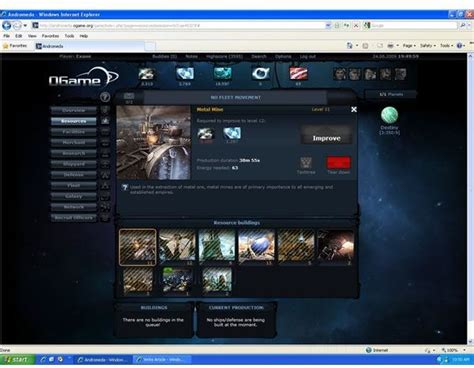Click the browser stop X icon

pyautogui.click(x=356, y=25)
